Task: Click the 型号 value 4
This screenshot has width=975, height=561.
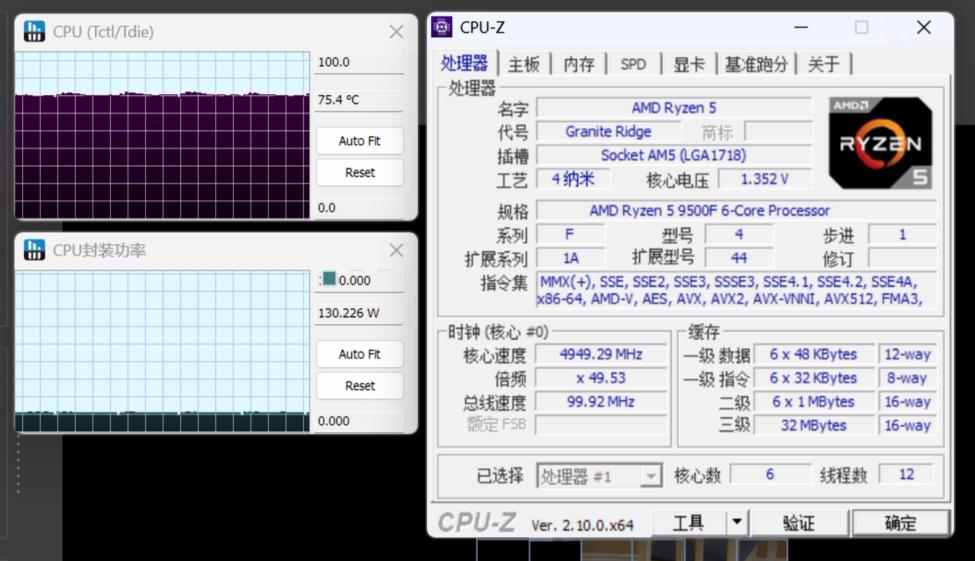Action: (739, 234)
